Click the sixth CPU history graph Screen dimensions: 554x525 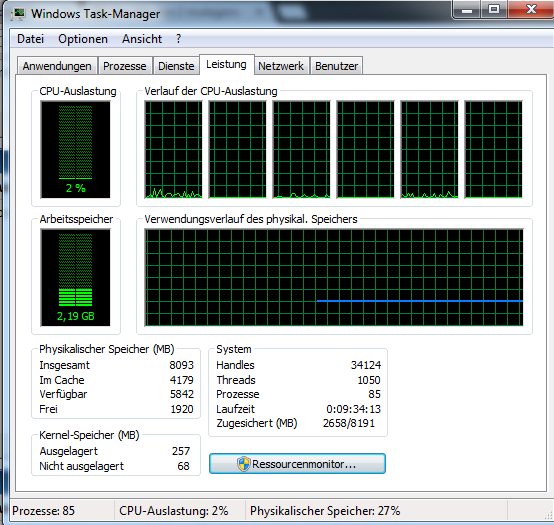tap(493, 149)
